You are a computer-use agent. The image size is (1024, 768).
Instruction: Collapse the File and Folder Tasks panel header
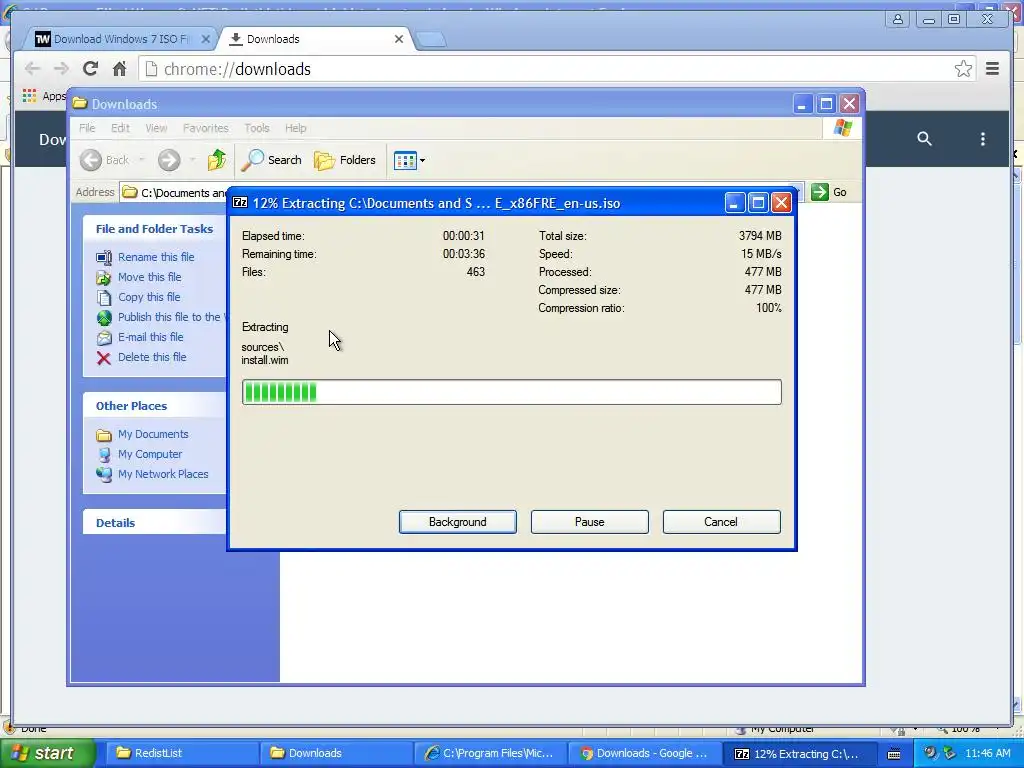pyautogui.click(x=154, y=229)
